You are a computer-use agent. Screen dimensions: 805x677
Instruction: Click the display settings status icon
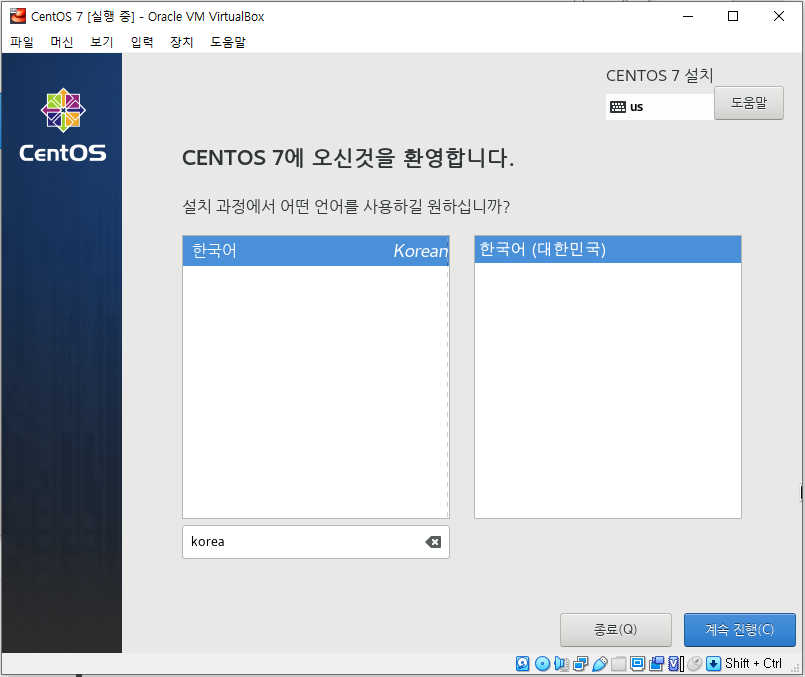[x=638, y=664]
